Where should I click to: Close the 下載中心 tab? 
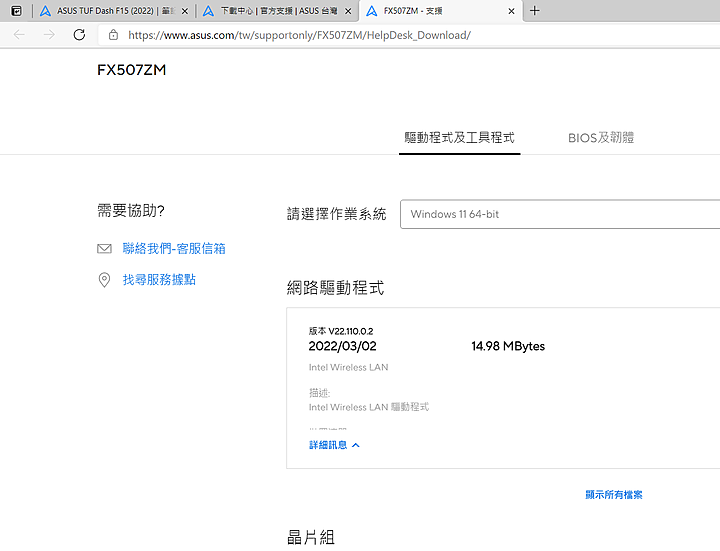(x=348, y=11)
